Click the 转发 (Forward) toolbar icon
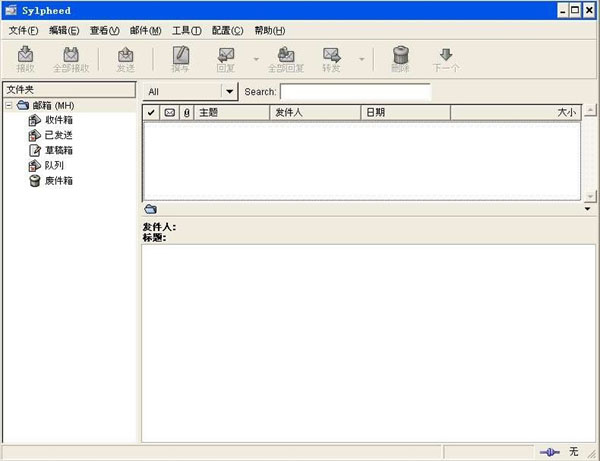The width and height of the screenshot is (600, 461). point(331,59)
